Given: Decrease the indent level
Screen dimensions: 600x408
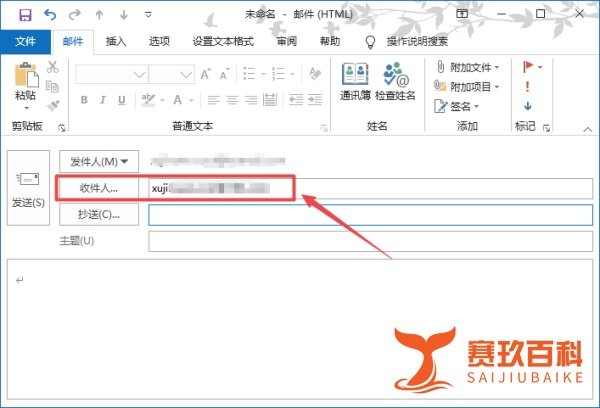Looking at the screenshot, I should [296, 100].
